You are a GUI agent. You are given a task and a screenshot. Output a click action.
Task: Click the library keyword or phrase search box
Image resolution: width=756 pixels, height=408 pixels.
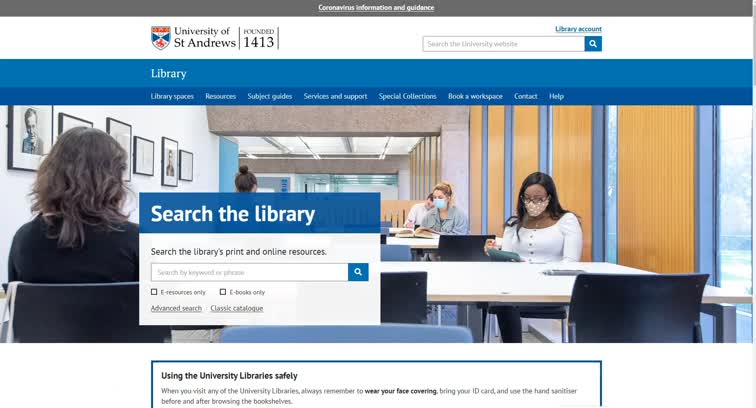(249, 272)
